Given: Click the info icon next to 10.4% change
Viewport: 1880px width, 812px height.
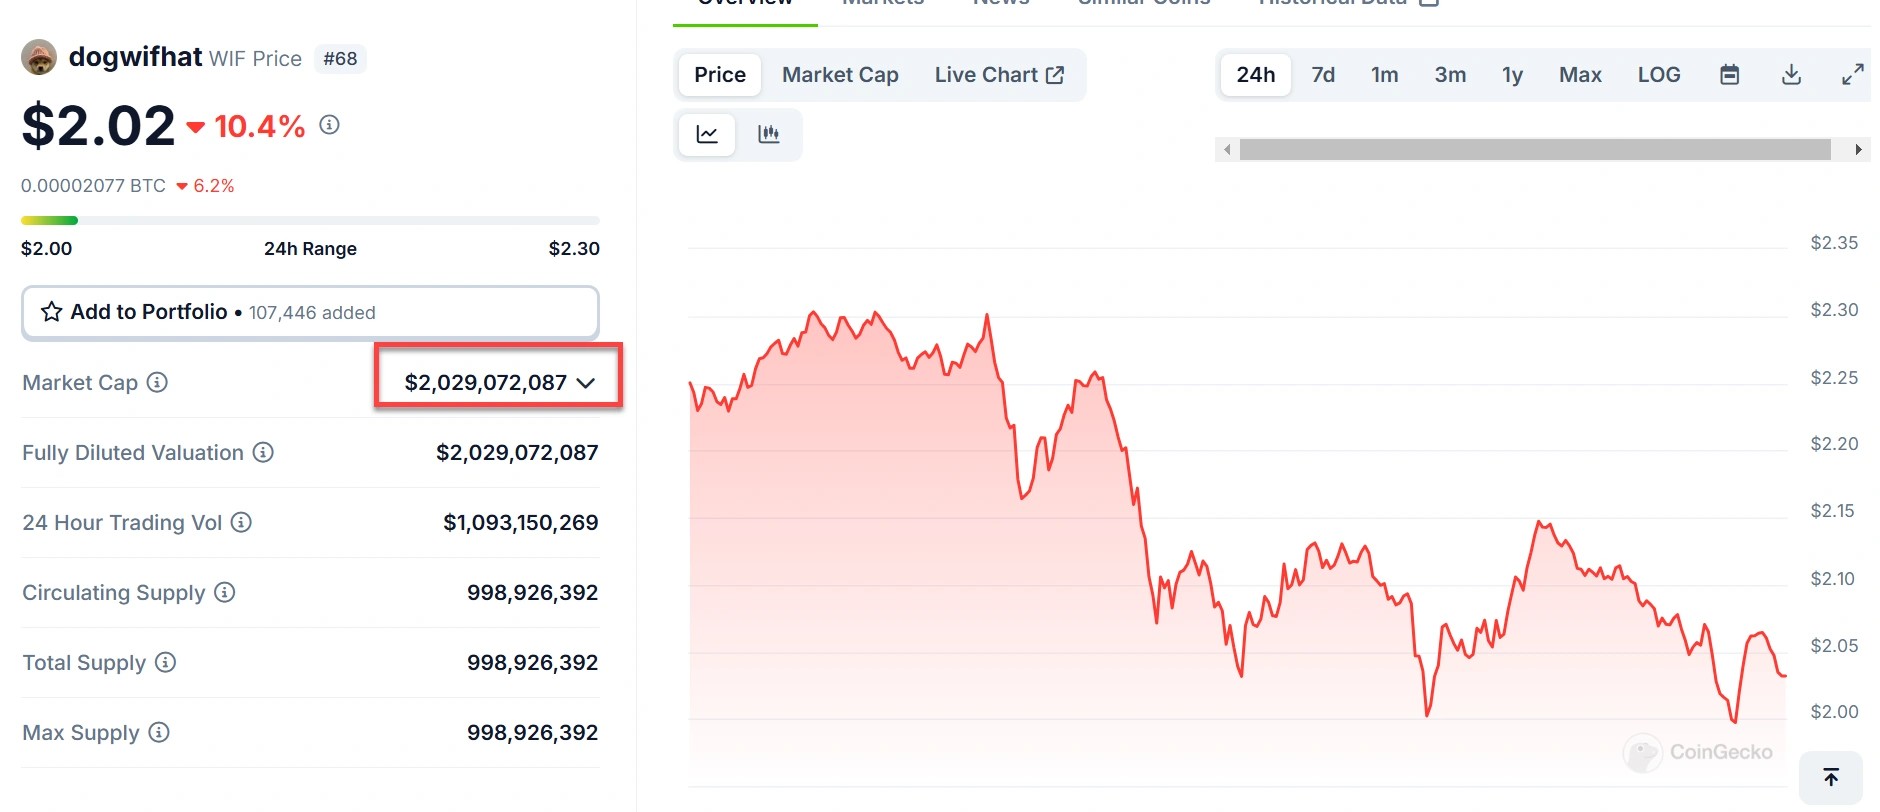Looking at the screenshot, I should click(329, 125).
